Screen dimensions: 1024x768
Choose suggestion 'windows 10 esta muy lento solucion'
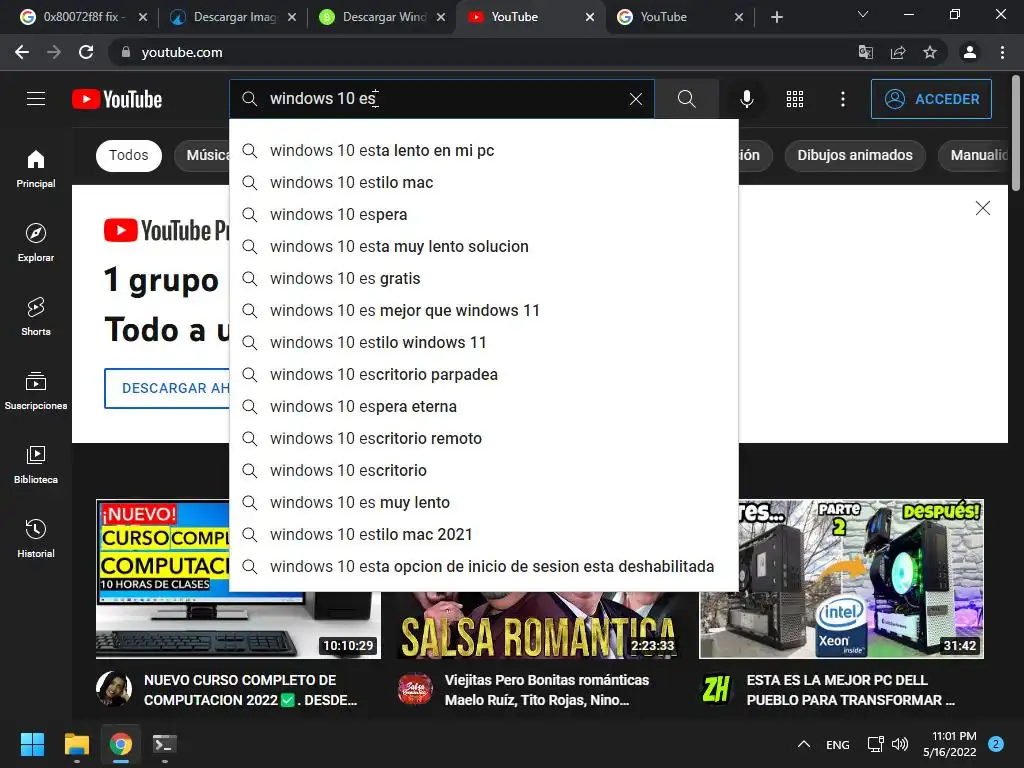(x=484, y=246)
